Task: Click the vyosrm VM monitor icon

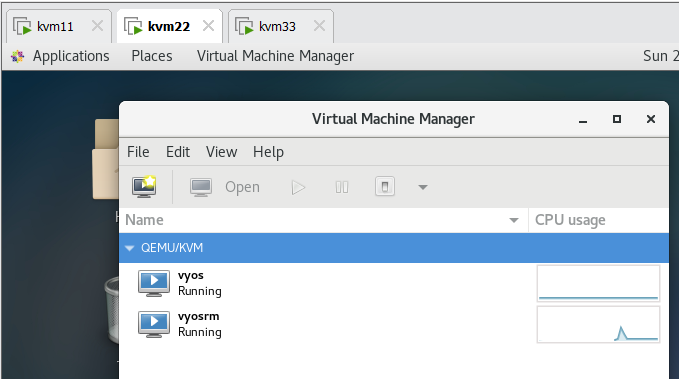Action: point(154,324)
